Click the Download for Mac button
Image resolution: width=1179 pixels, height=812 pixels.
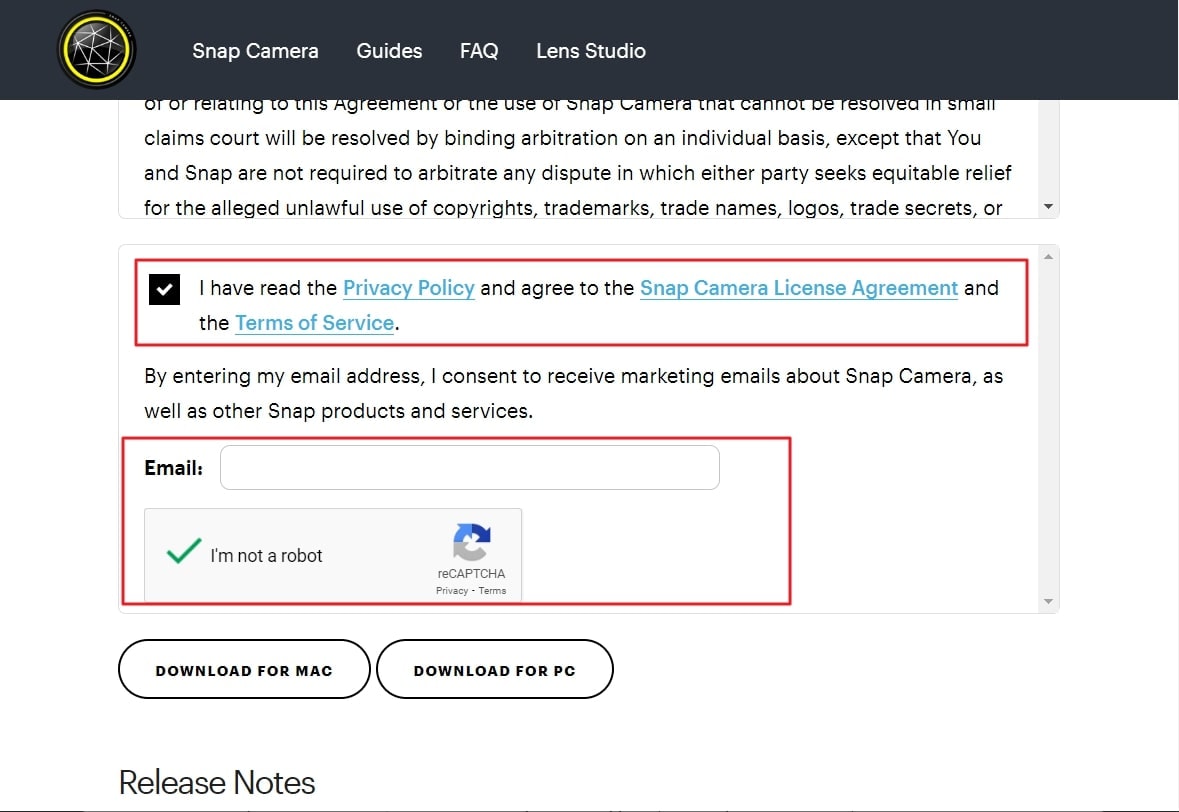point(244,669)
